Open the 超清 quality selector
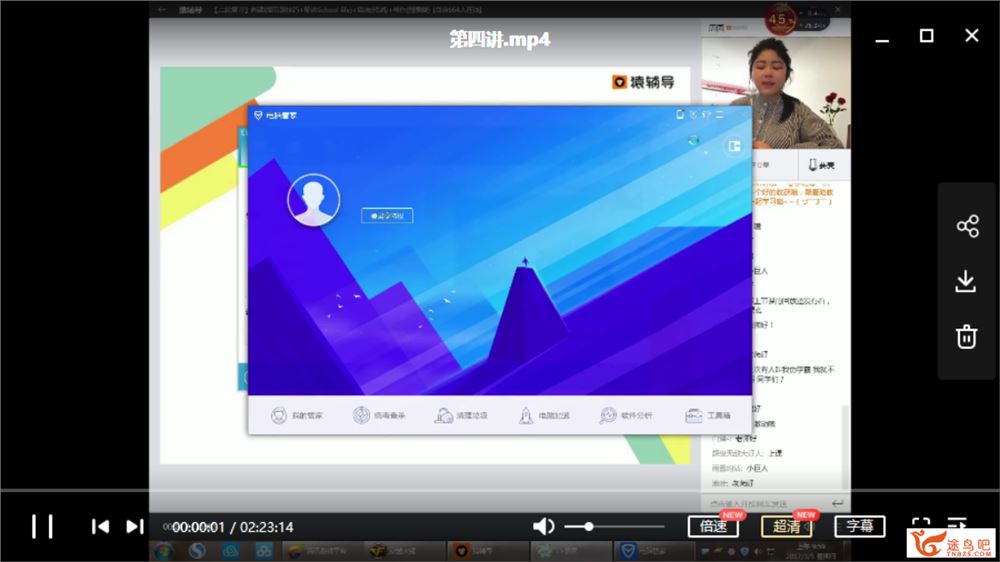This screenshot has height=562, width=1000. 786,526
